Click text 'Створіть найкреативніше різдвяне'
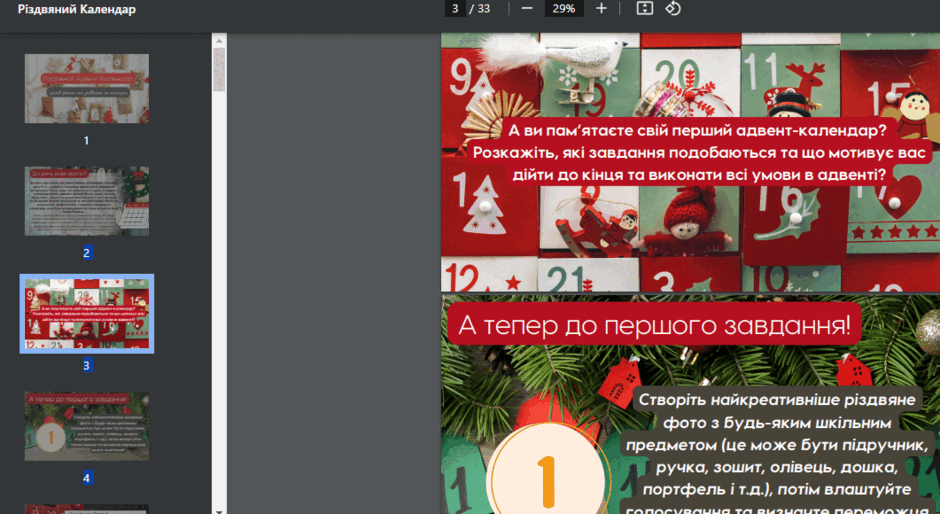This screenshot has width=940, height=514. coord(778,400)
